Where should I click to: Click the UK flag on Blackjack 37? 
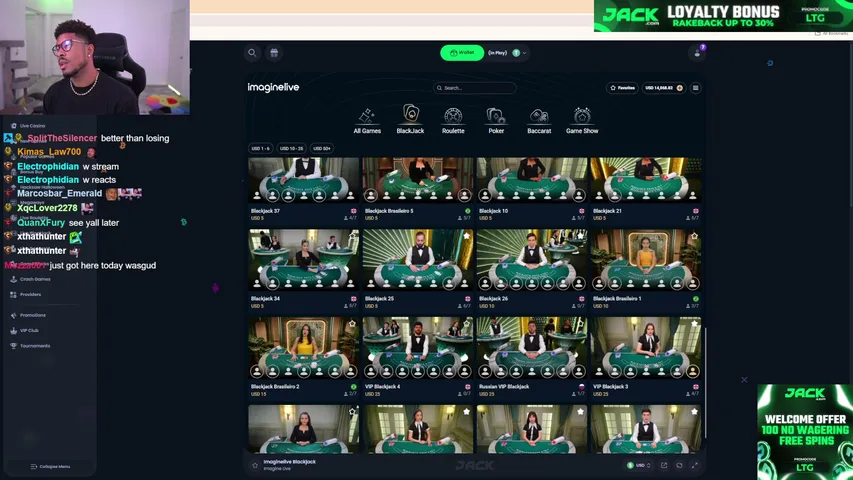pos(354,211)
